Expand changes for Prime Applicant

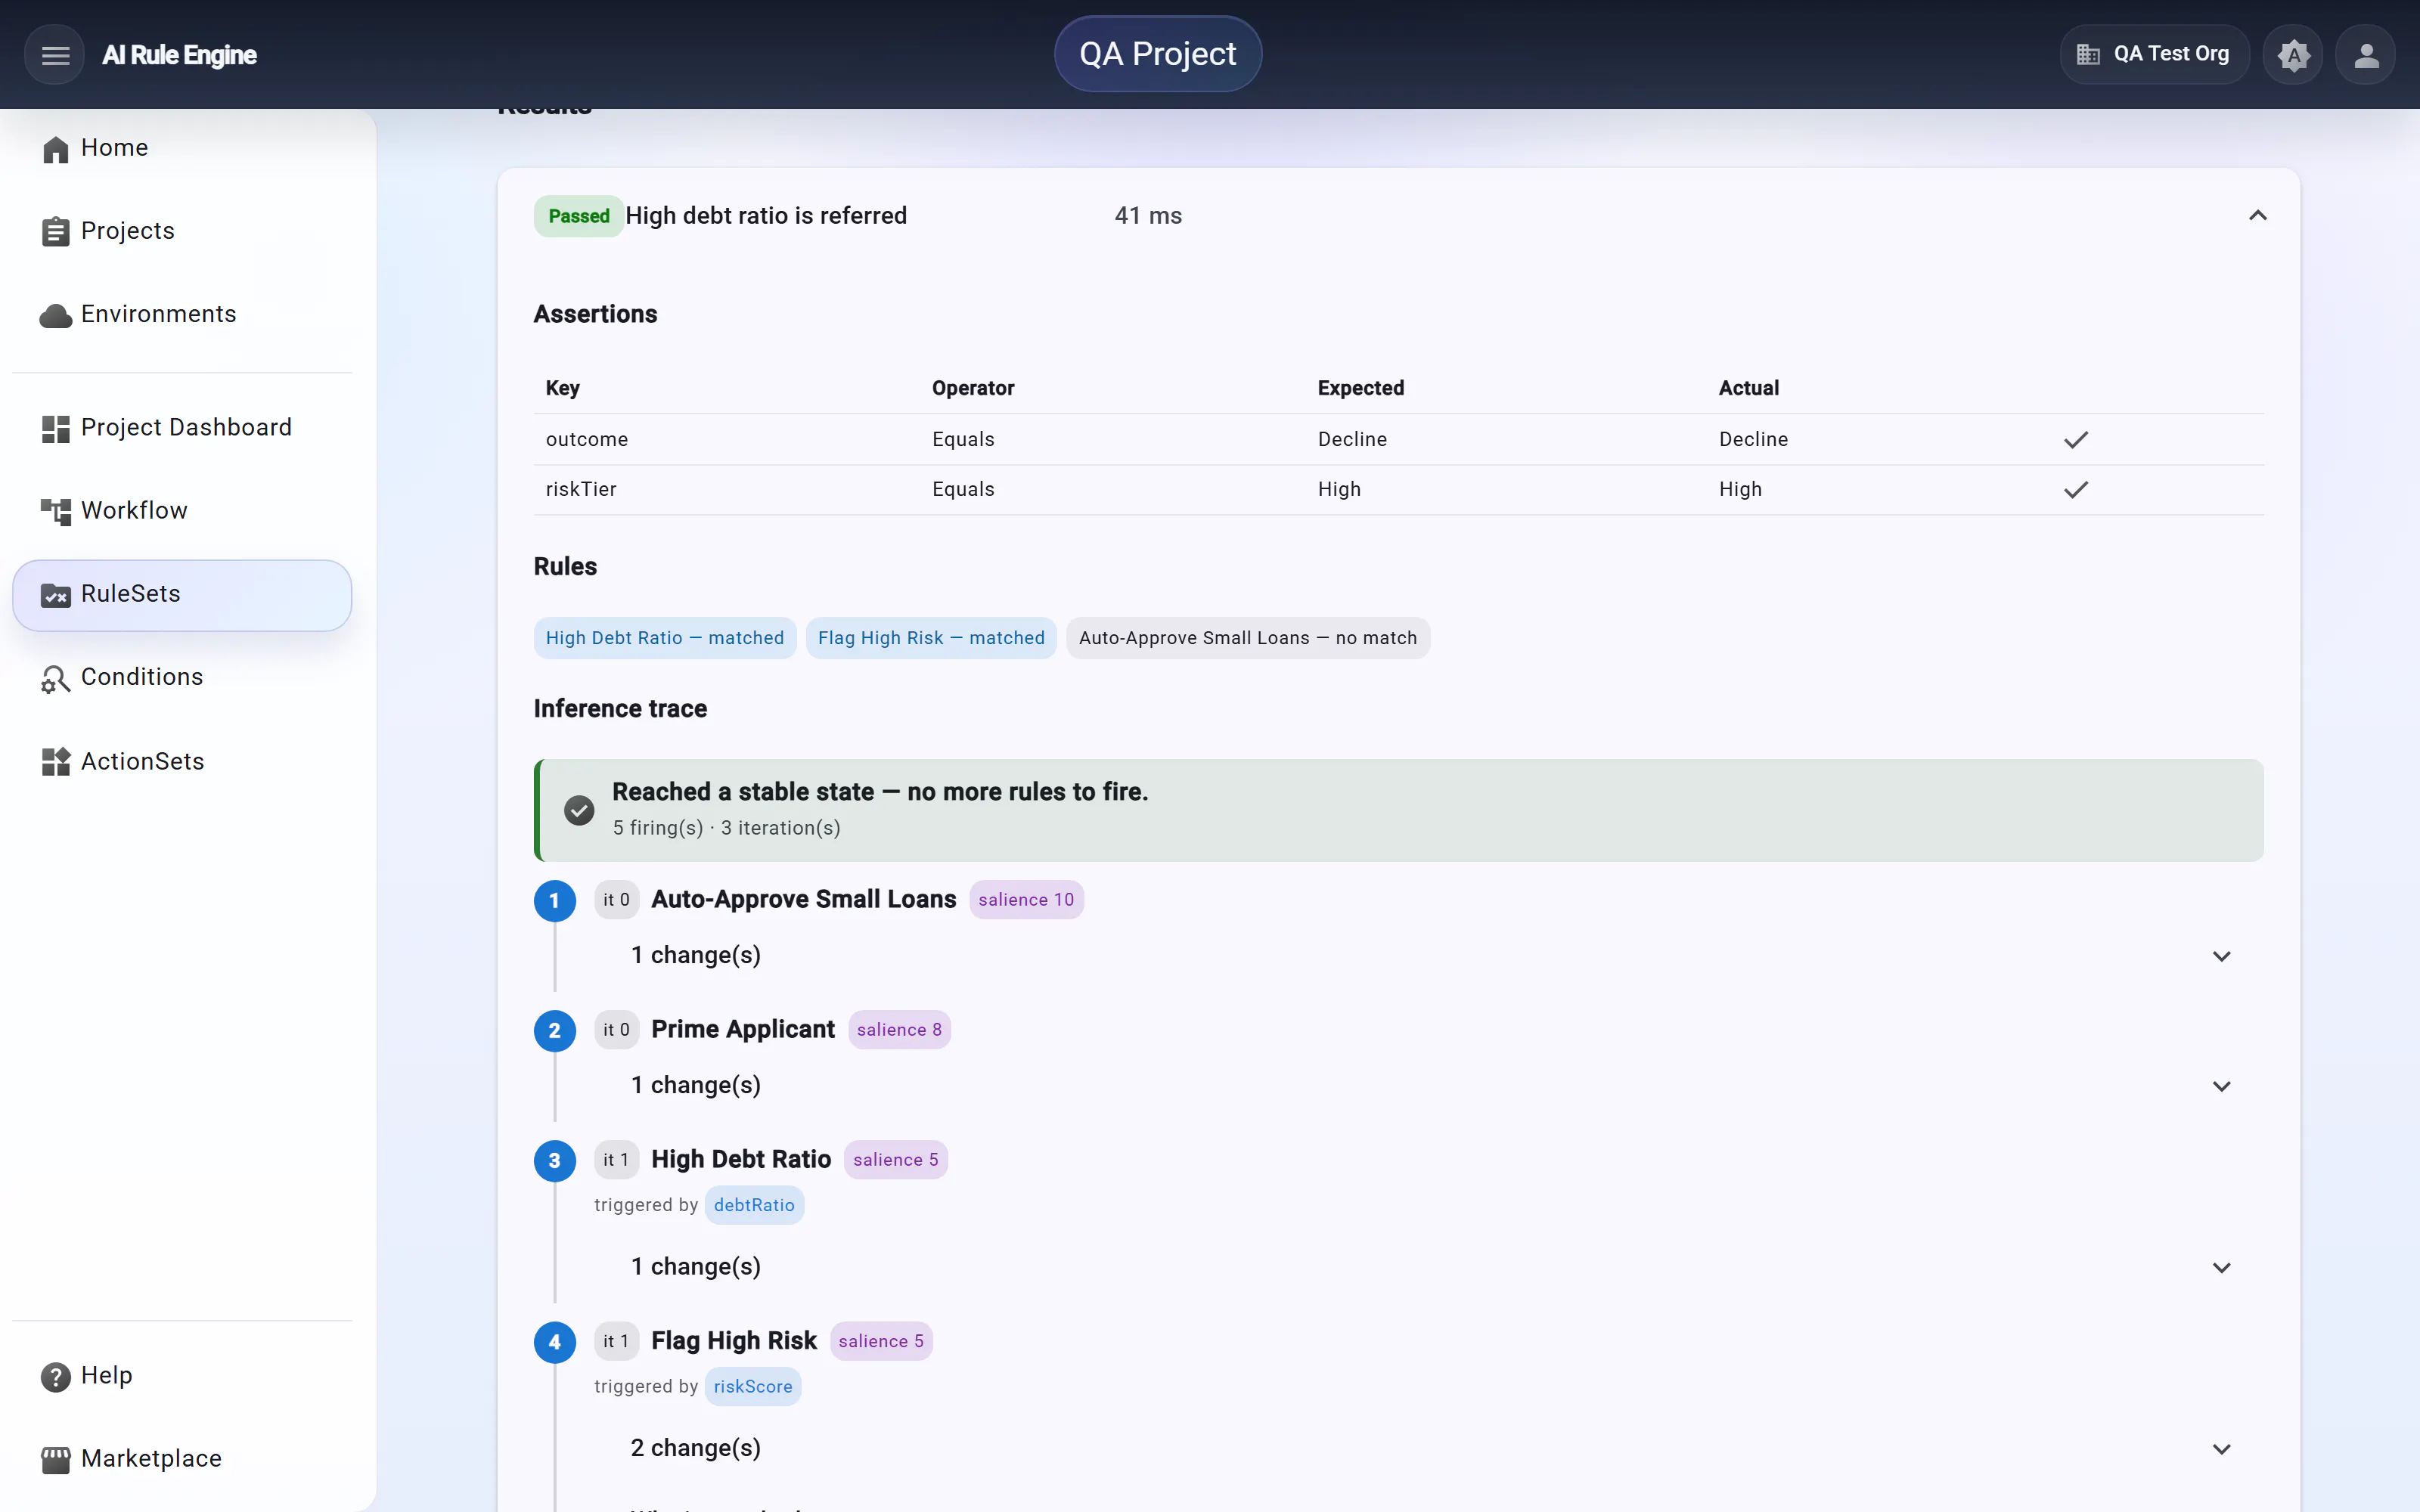pos(2222,1086)
